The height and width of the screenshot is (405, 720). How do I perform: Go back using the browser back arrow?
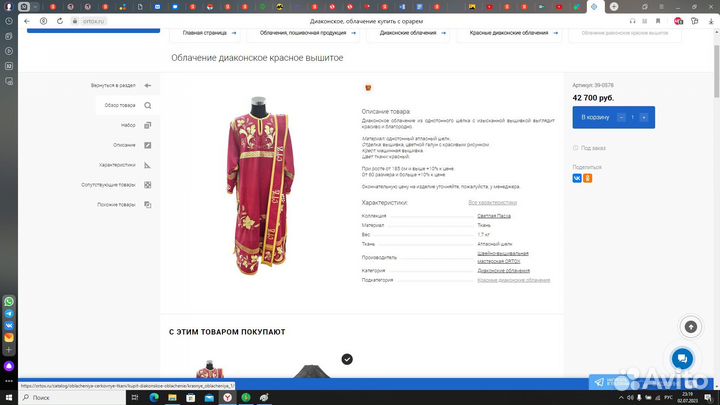click(x=27, y=21)
